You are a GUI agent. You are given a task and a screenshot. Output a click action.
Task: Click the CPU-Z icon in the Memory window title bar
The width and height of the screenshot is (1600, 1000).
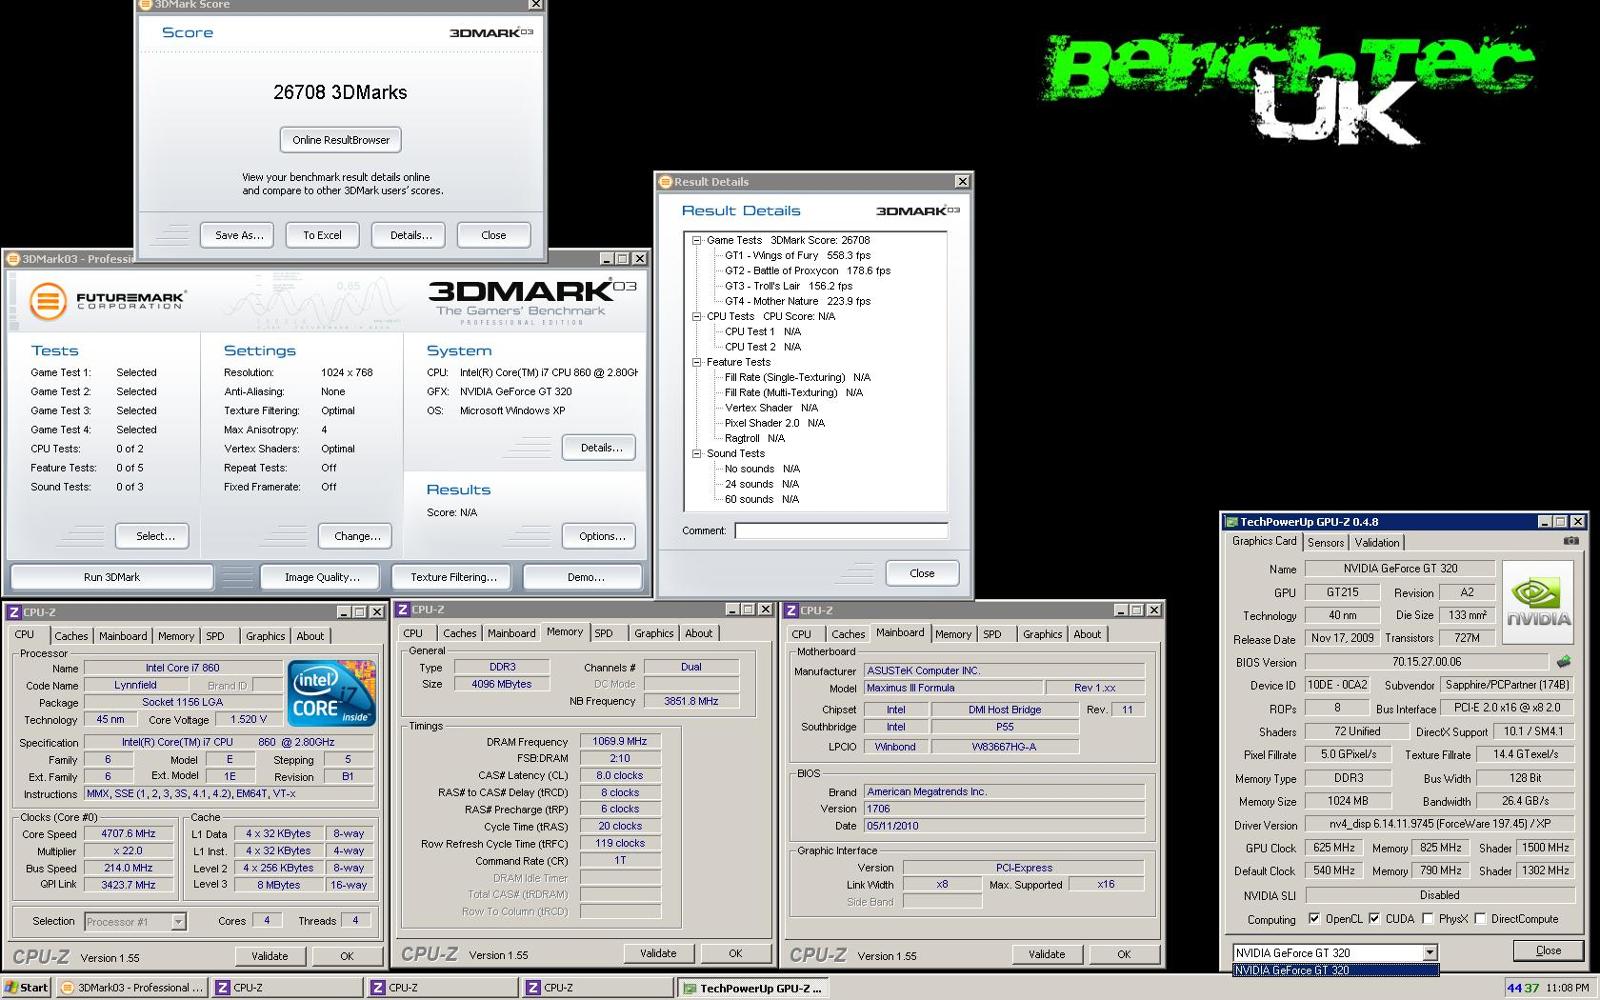tap(402, 609)
